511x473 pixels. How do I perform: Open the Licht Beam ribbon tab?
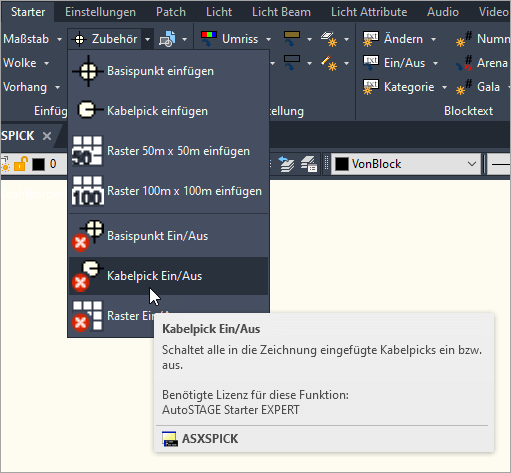(x=281, y=12)
